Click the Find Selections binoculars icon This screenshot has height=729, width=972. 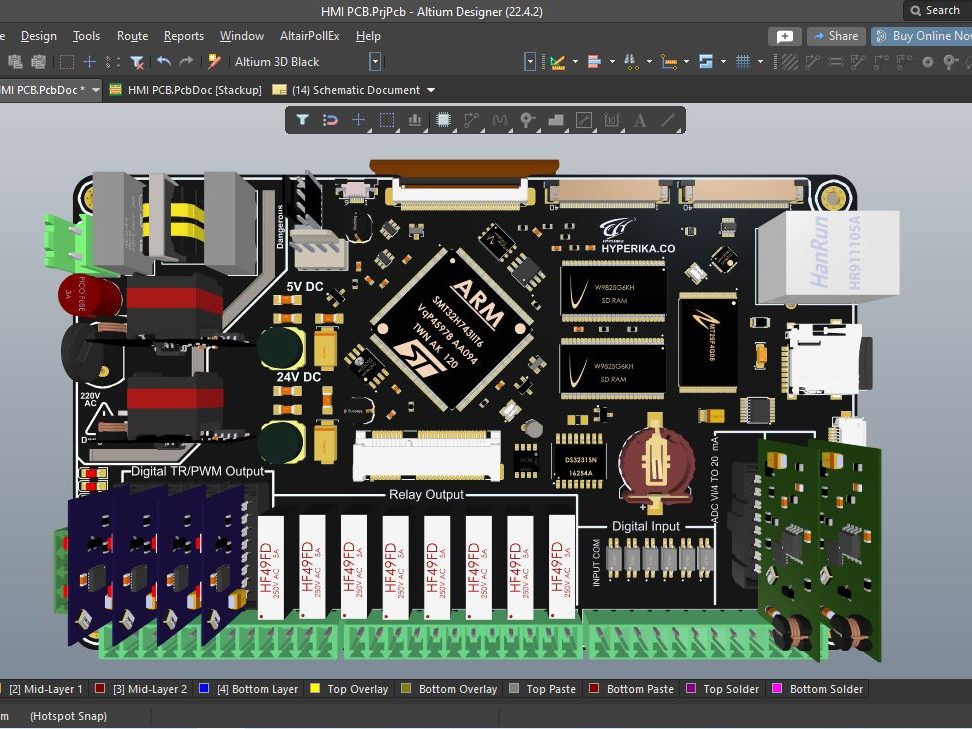[630, 61]
